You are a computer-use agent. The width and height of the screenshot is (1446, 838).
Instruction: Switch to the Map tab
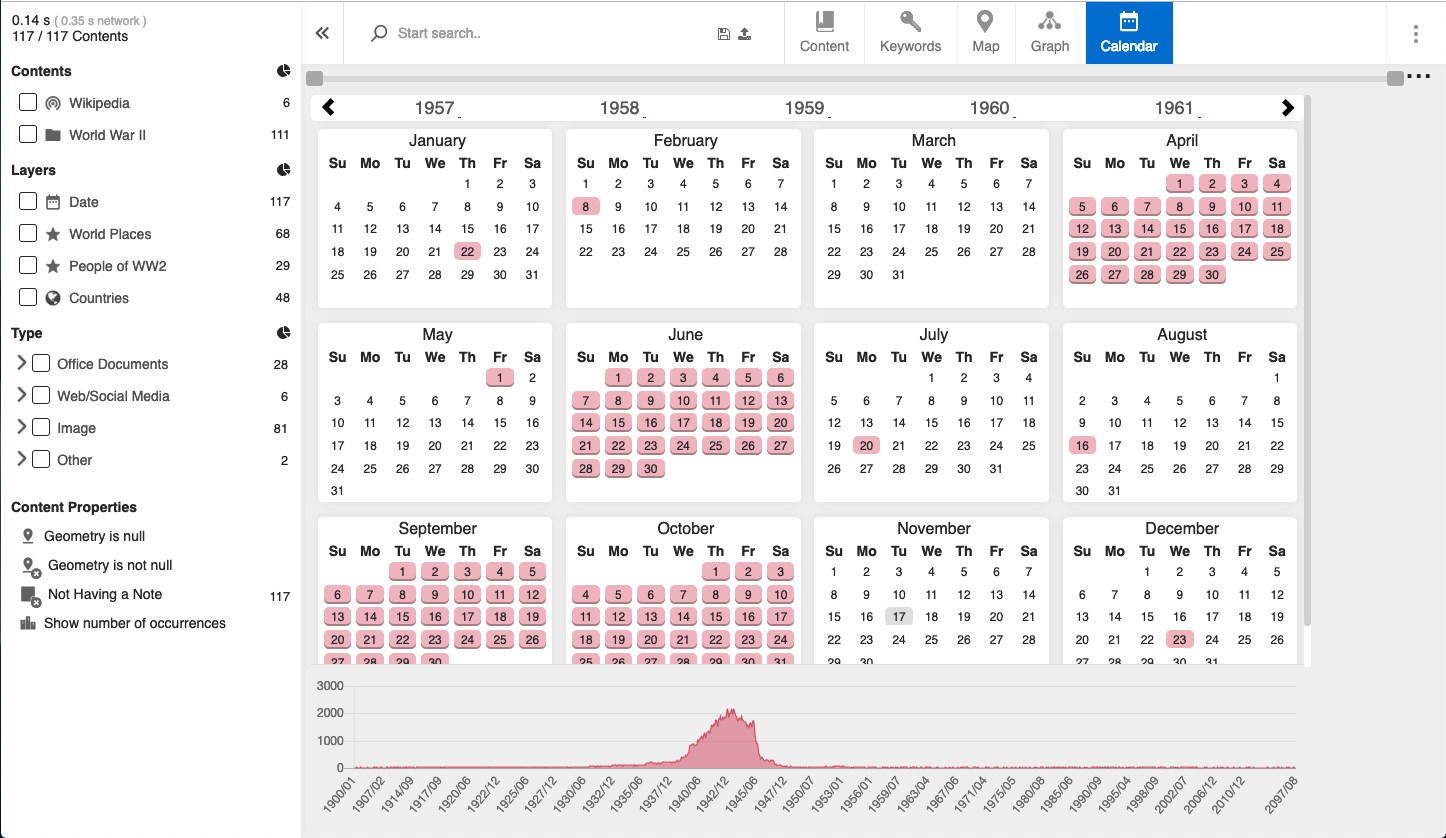coord(985,33)
